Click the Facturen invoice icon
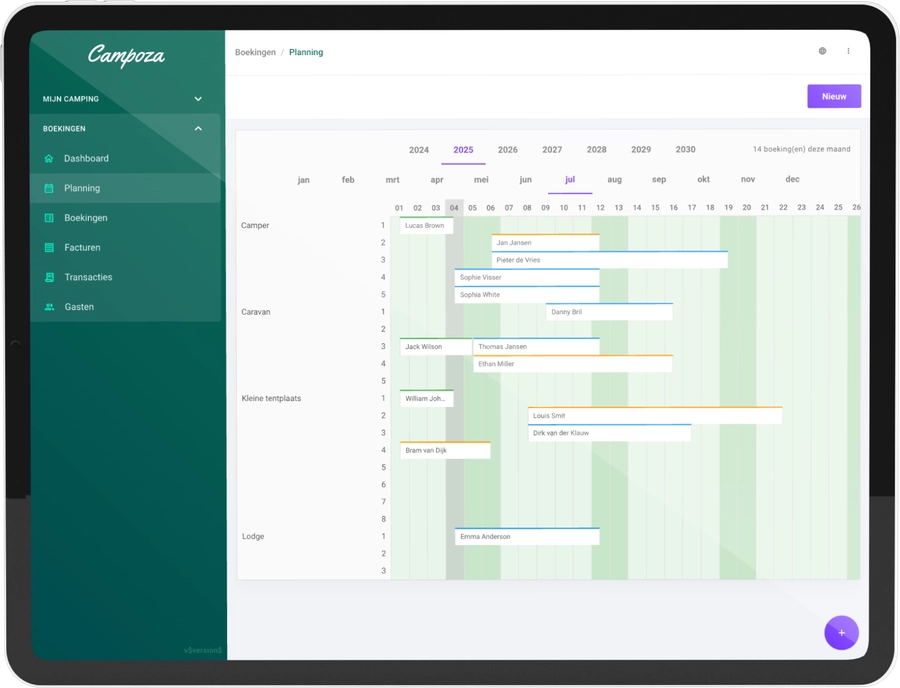Screen dimensions: 900x688 point(49,247)
